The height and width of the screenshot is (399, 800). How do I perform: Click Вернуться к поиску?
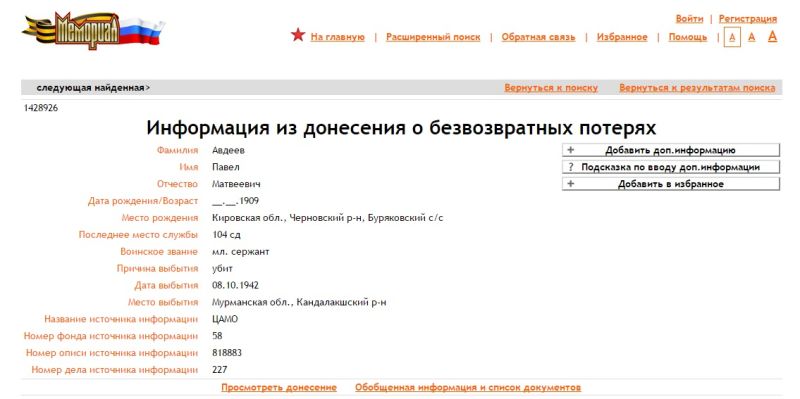pyautogui.click(x=551, y=88)
